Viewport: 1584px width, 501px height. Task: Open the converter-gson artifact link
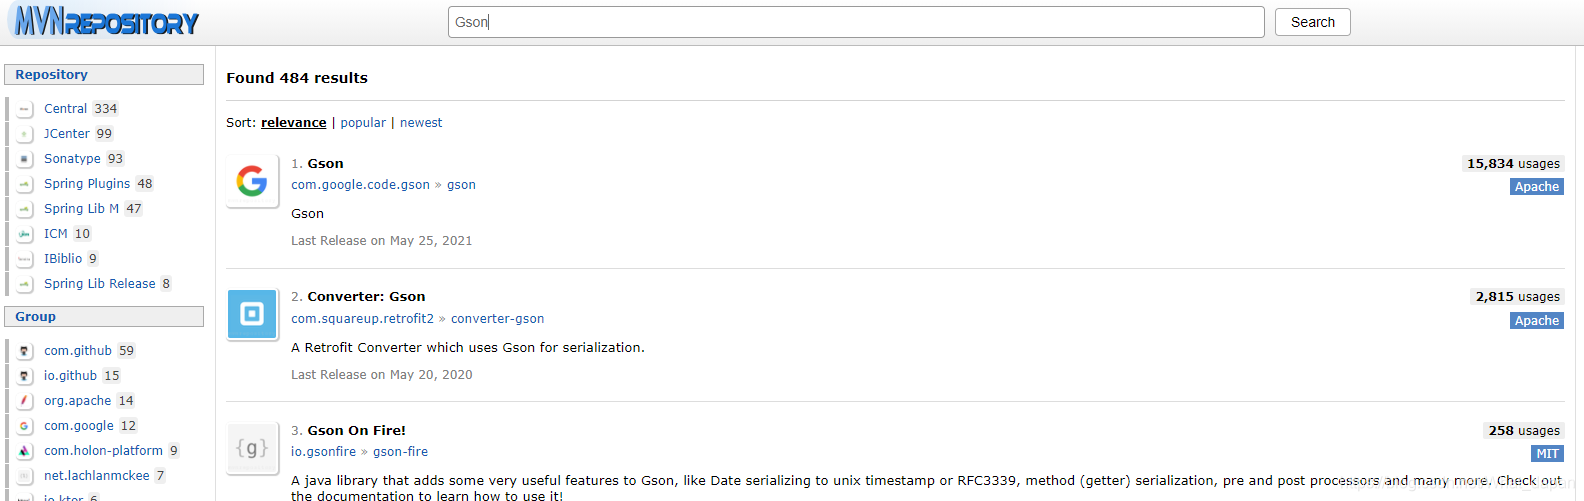click(x=497, y=319)
